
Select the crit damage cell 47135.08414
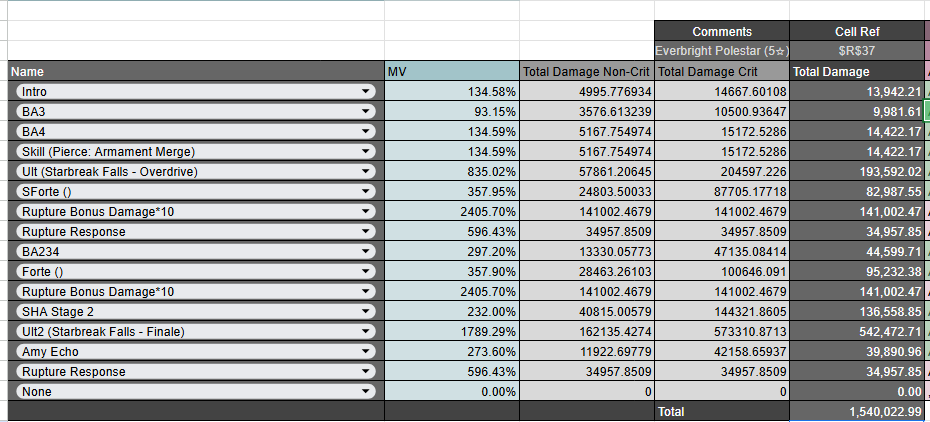click(722, 252)
